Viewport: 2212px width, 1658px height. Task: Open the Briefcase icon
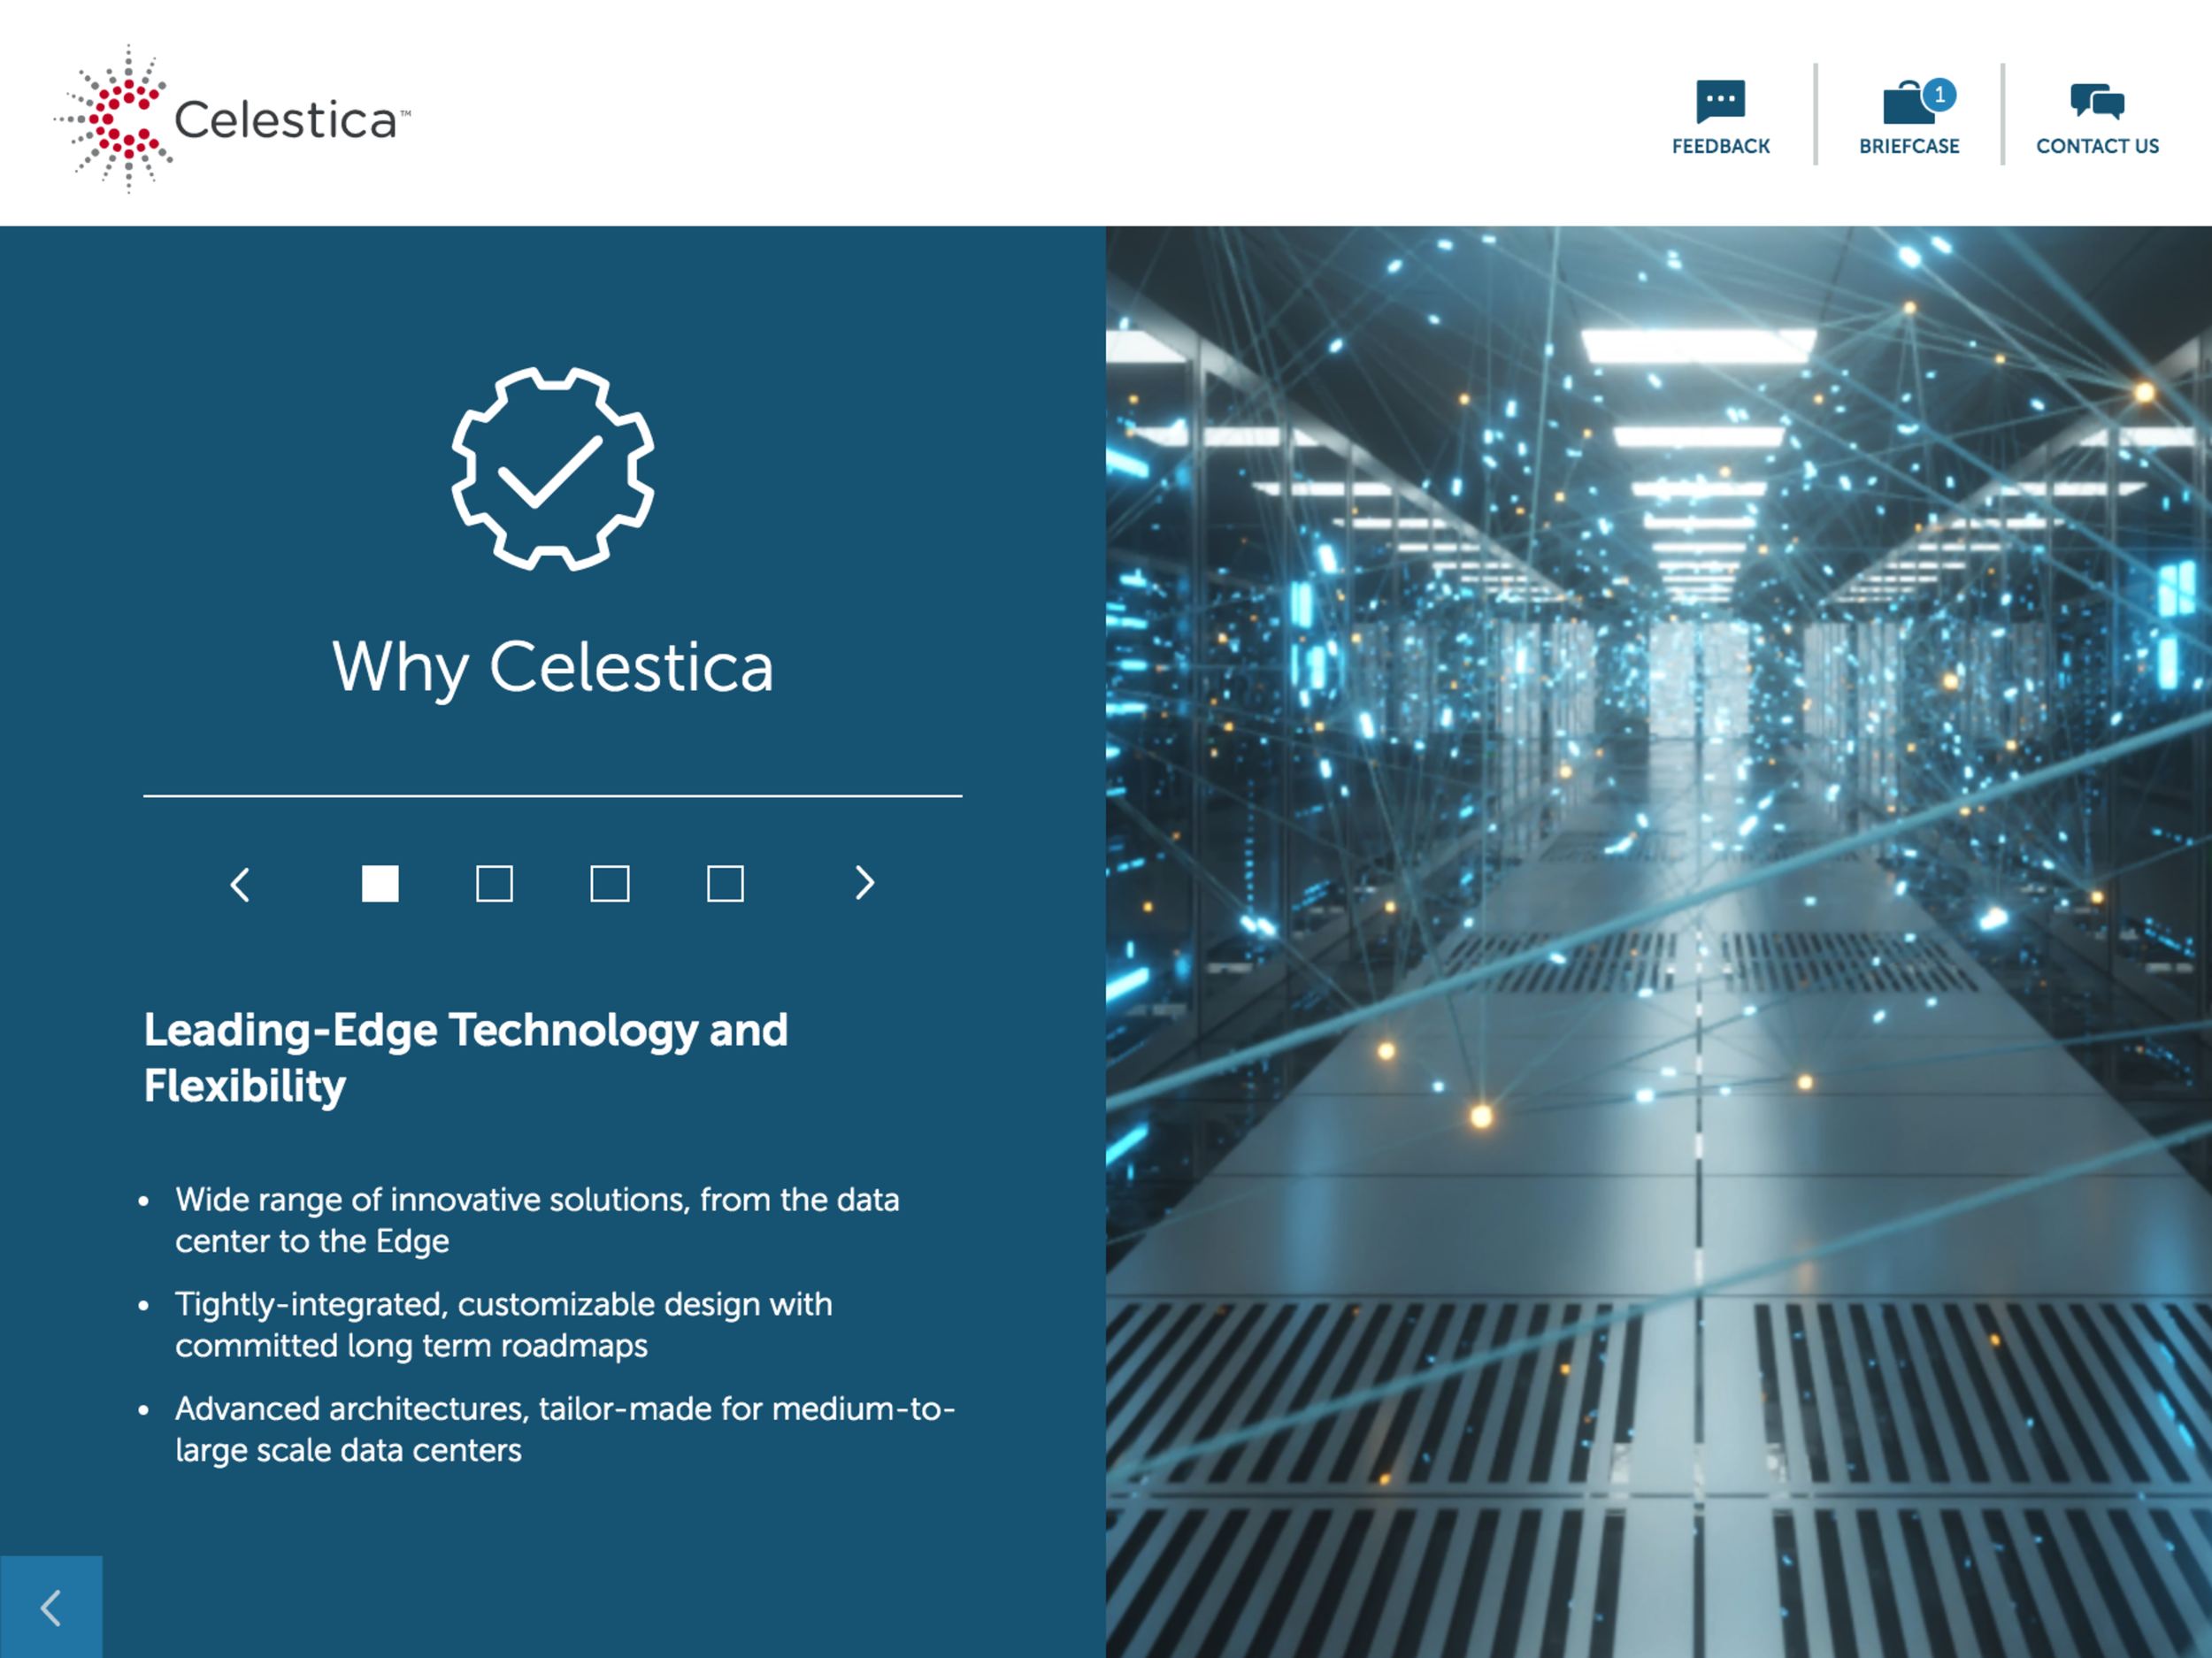[1908, 105]
